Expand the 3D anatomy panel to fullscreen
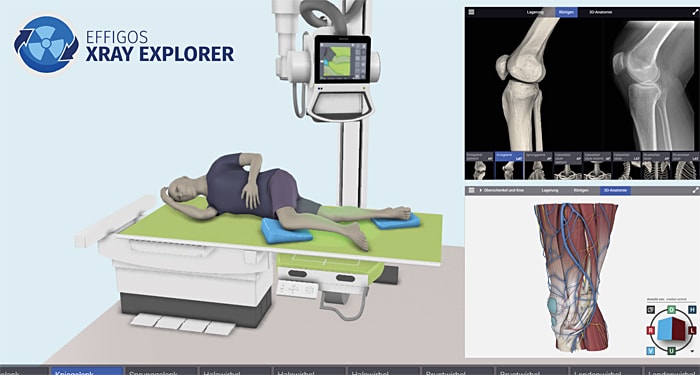Screen dimensions: 700x375 695,191
